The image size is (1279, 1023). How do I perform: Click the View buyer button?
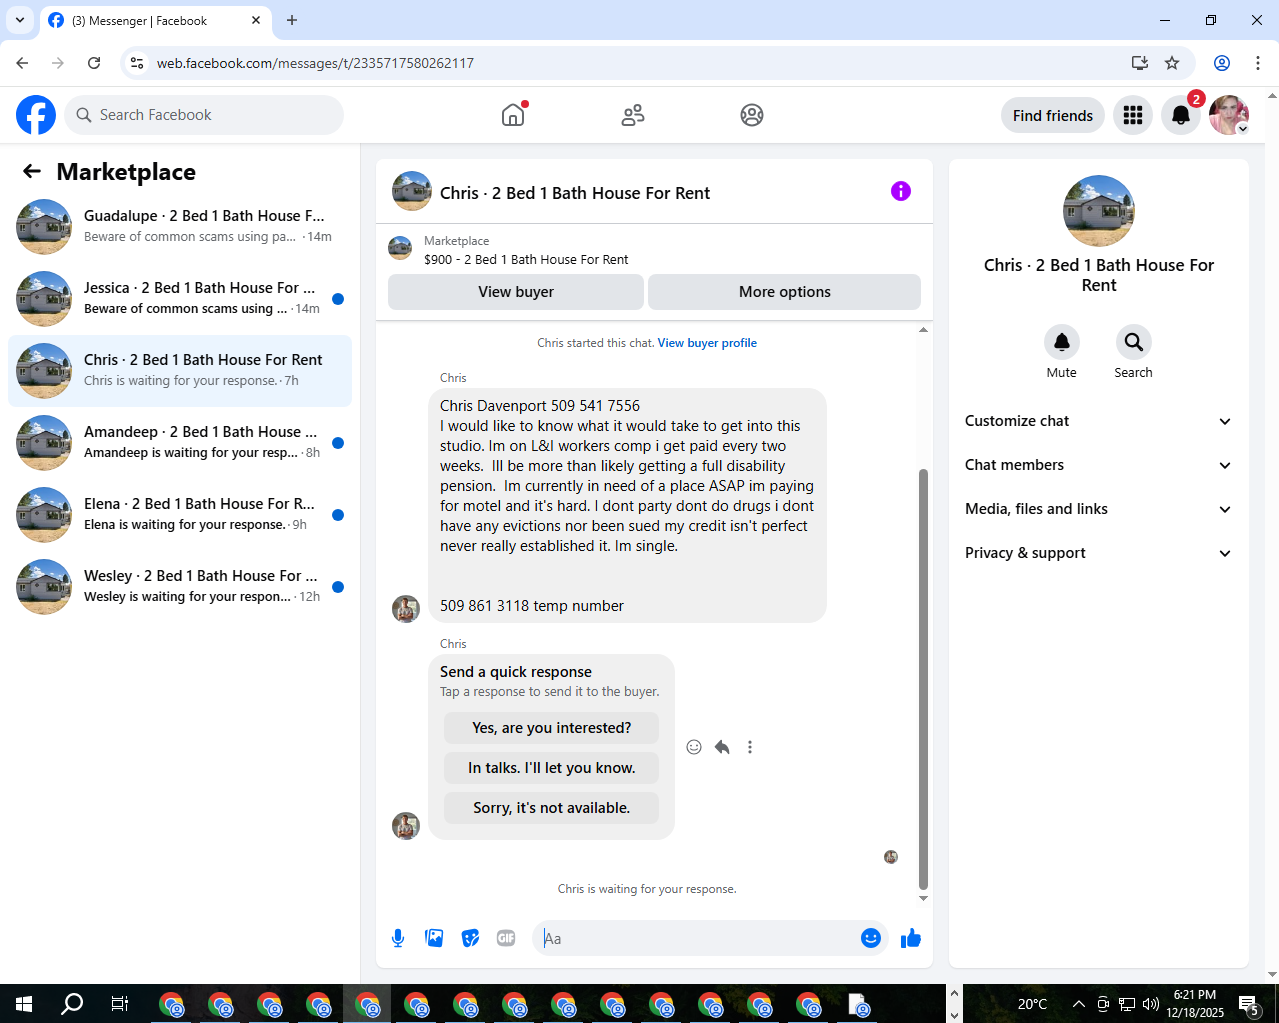[x=516, y=292]
